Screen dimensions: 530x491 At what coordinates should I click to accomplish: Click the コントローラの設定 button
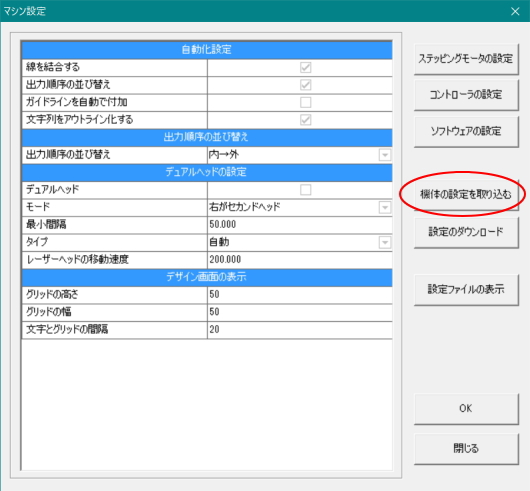pyautogui.click(x=466, y=95)
